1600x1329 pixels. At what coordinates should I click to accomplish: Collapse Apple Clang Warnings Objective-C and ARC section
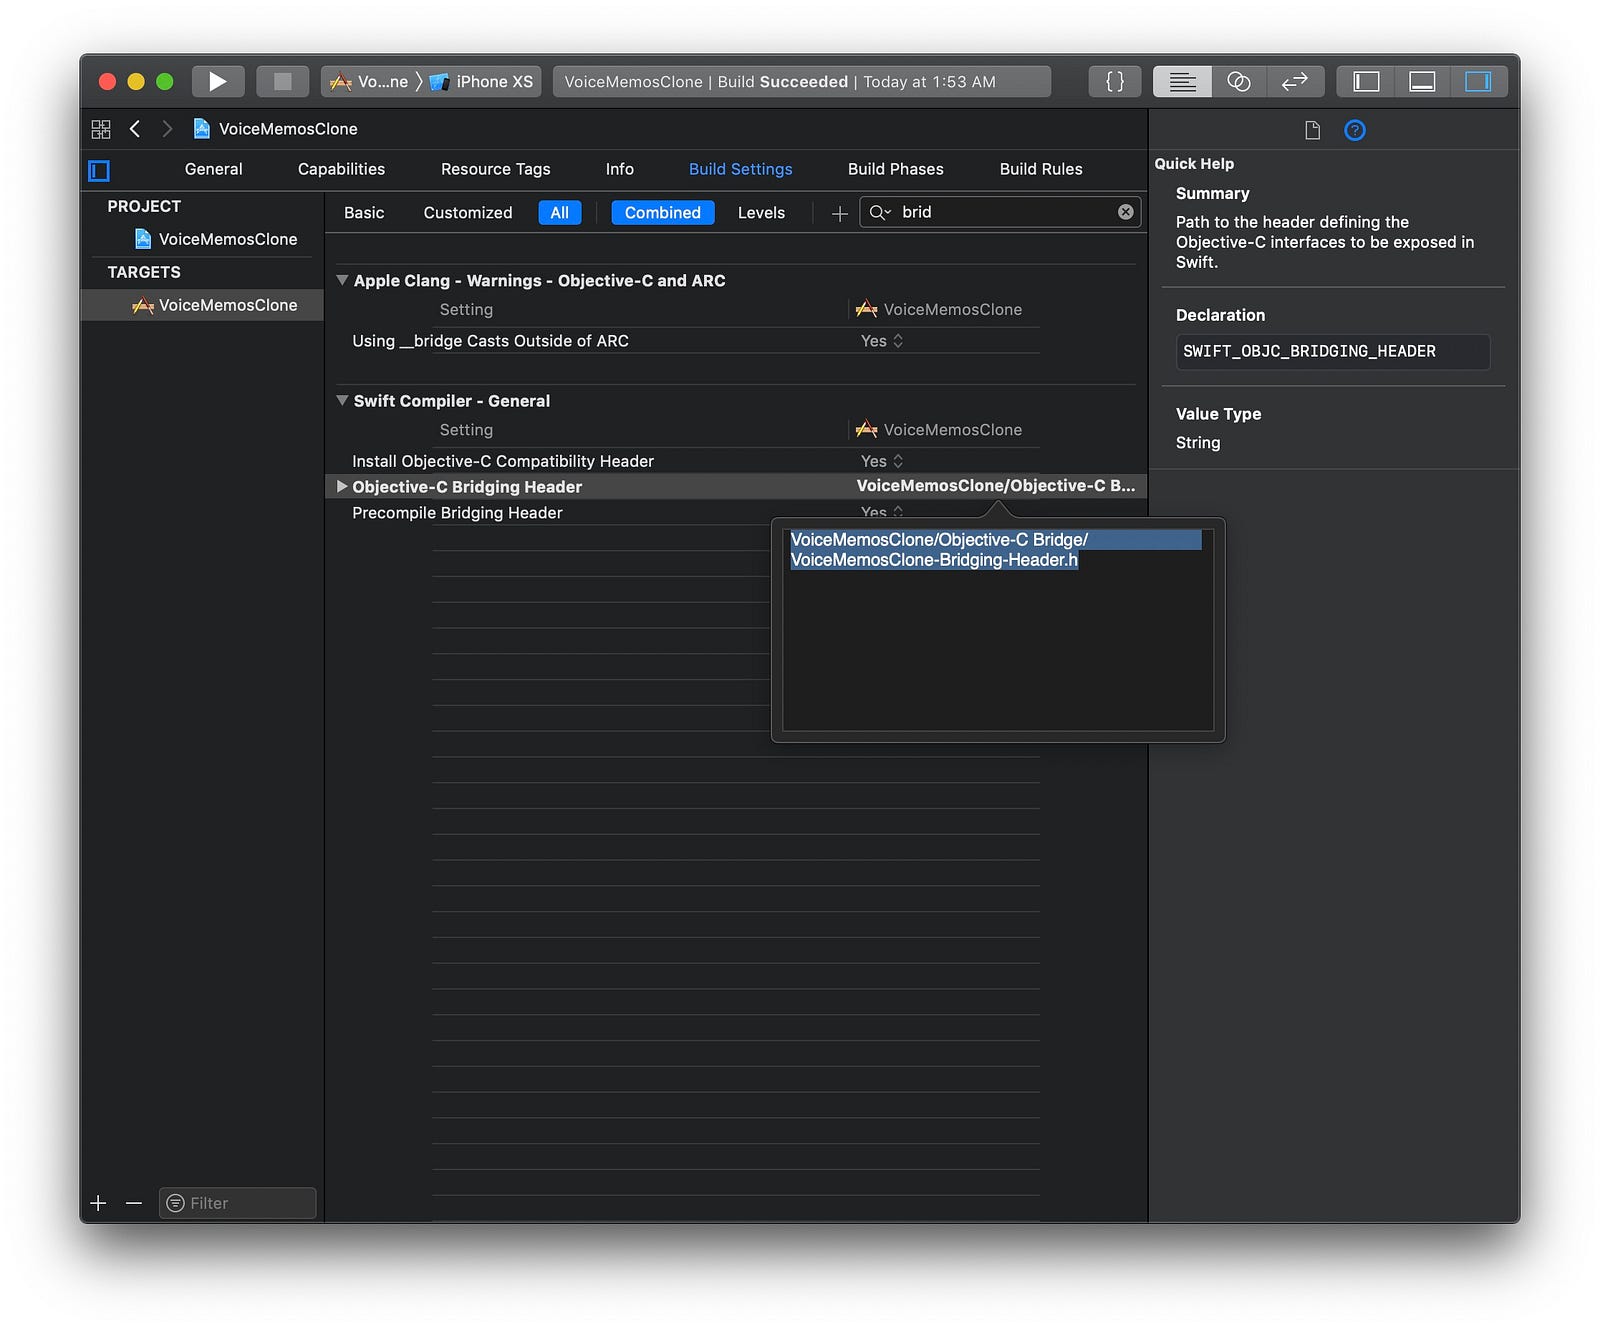pos(342,281)
